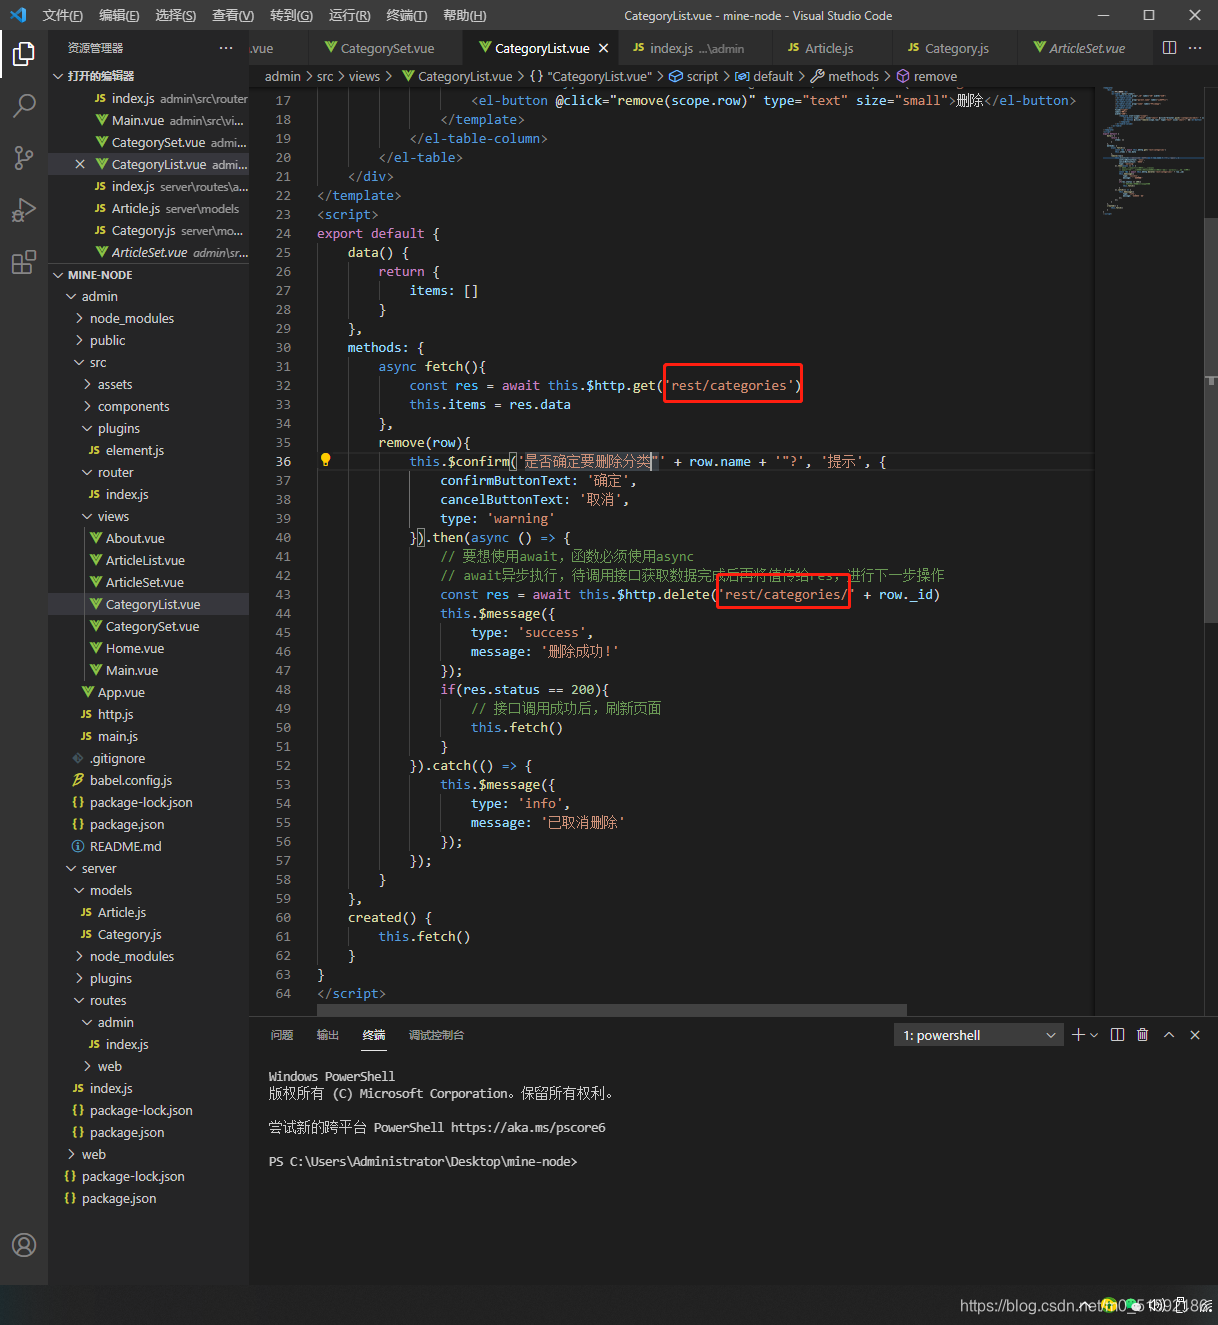The width and height of the screenshot is (1218, 1325).
Task: Open the 查看(V) menu
Action: 233,15
